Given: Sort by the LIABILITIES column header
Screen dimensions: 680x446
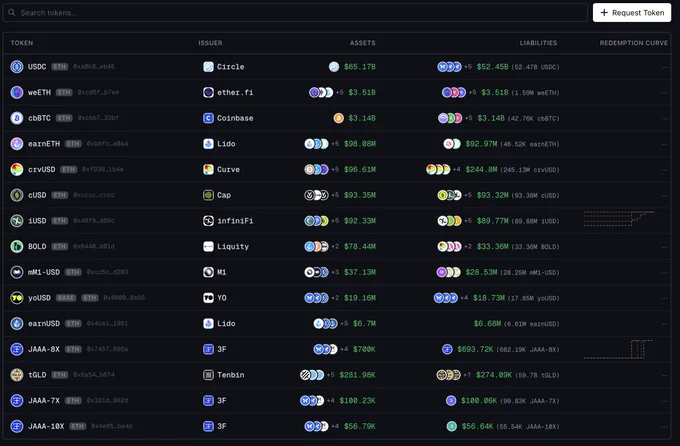Looking at the screenshot, I should 539,43.
